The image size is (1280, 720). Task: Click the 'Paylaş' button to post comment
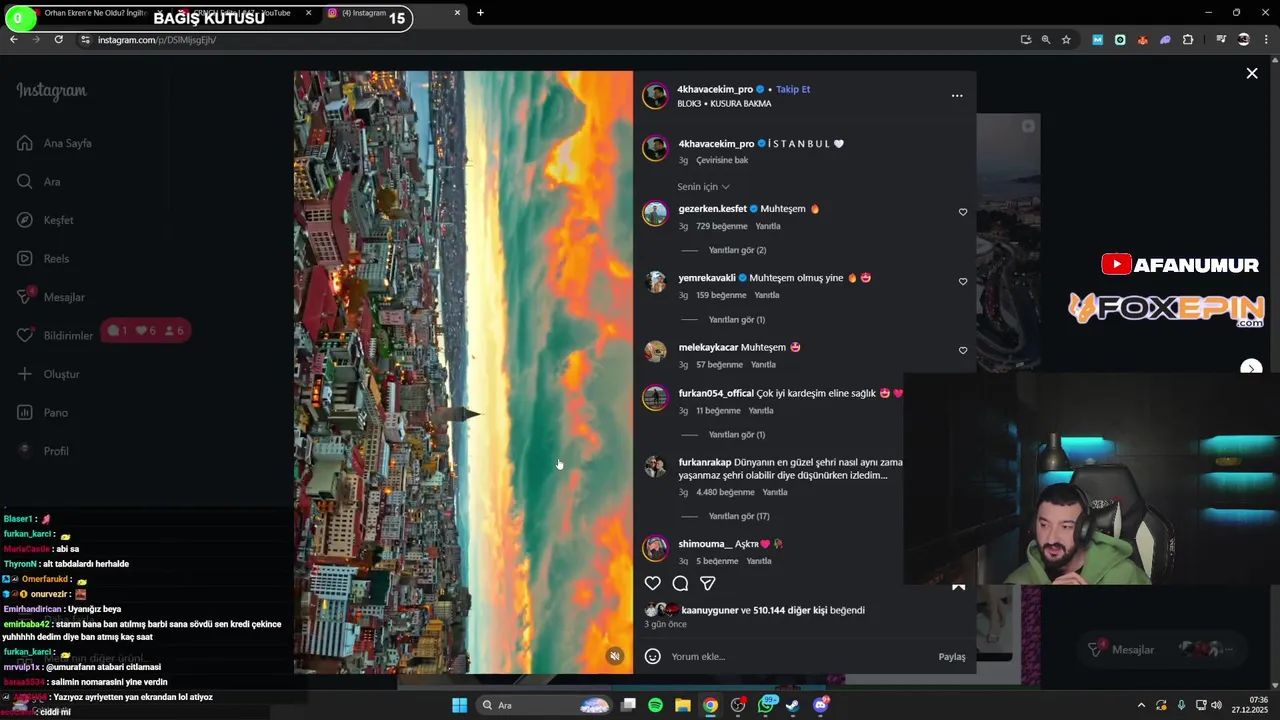coord(952,657)
